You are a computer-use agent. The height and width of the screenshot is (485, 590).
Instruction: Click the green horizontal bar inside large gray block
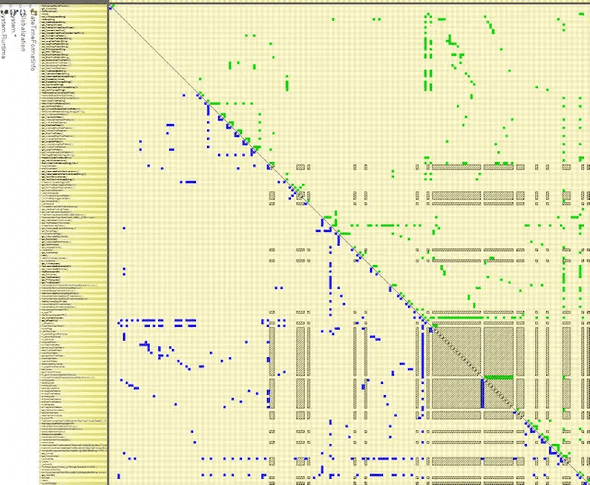pyautogui.click(x=499, y=377)
